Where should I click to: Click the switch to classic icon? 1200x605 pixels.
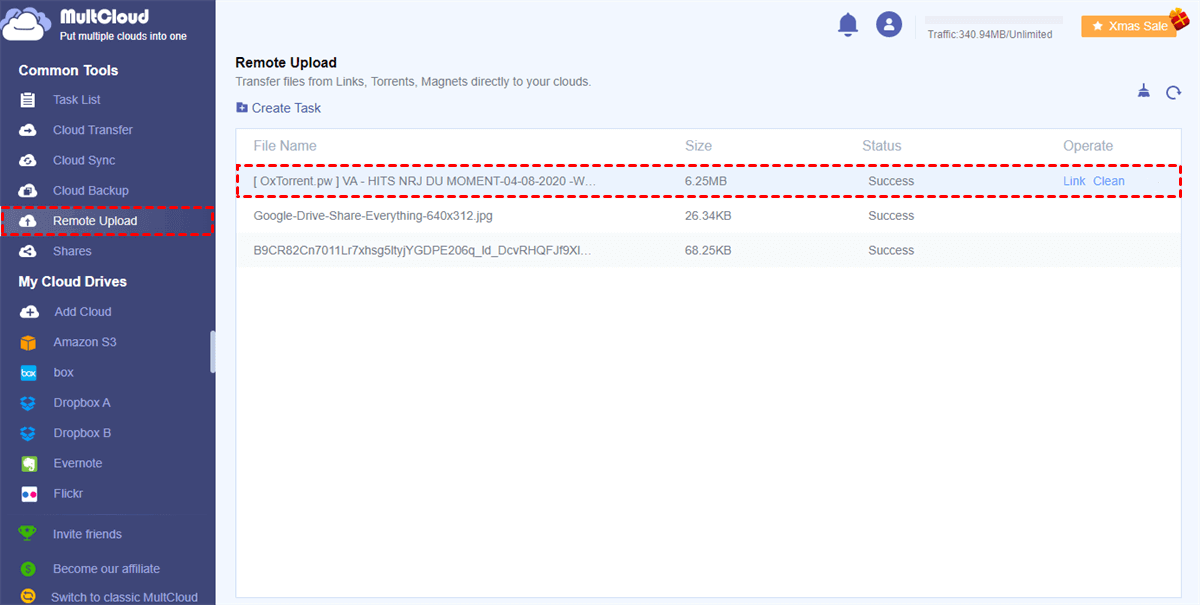click(29, 597)
